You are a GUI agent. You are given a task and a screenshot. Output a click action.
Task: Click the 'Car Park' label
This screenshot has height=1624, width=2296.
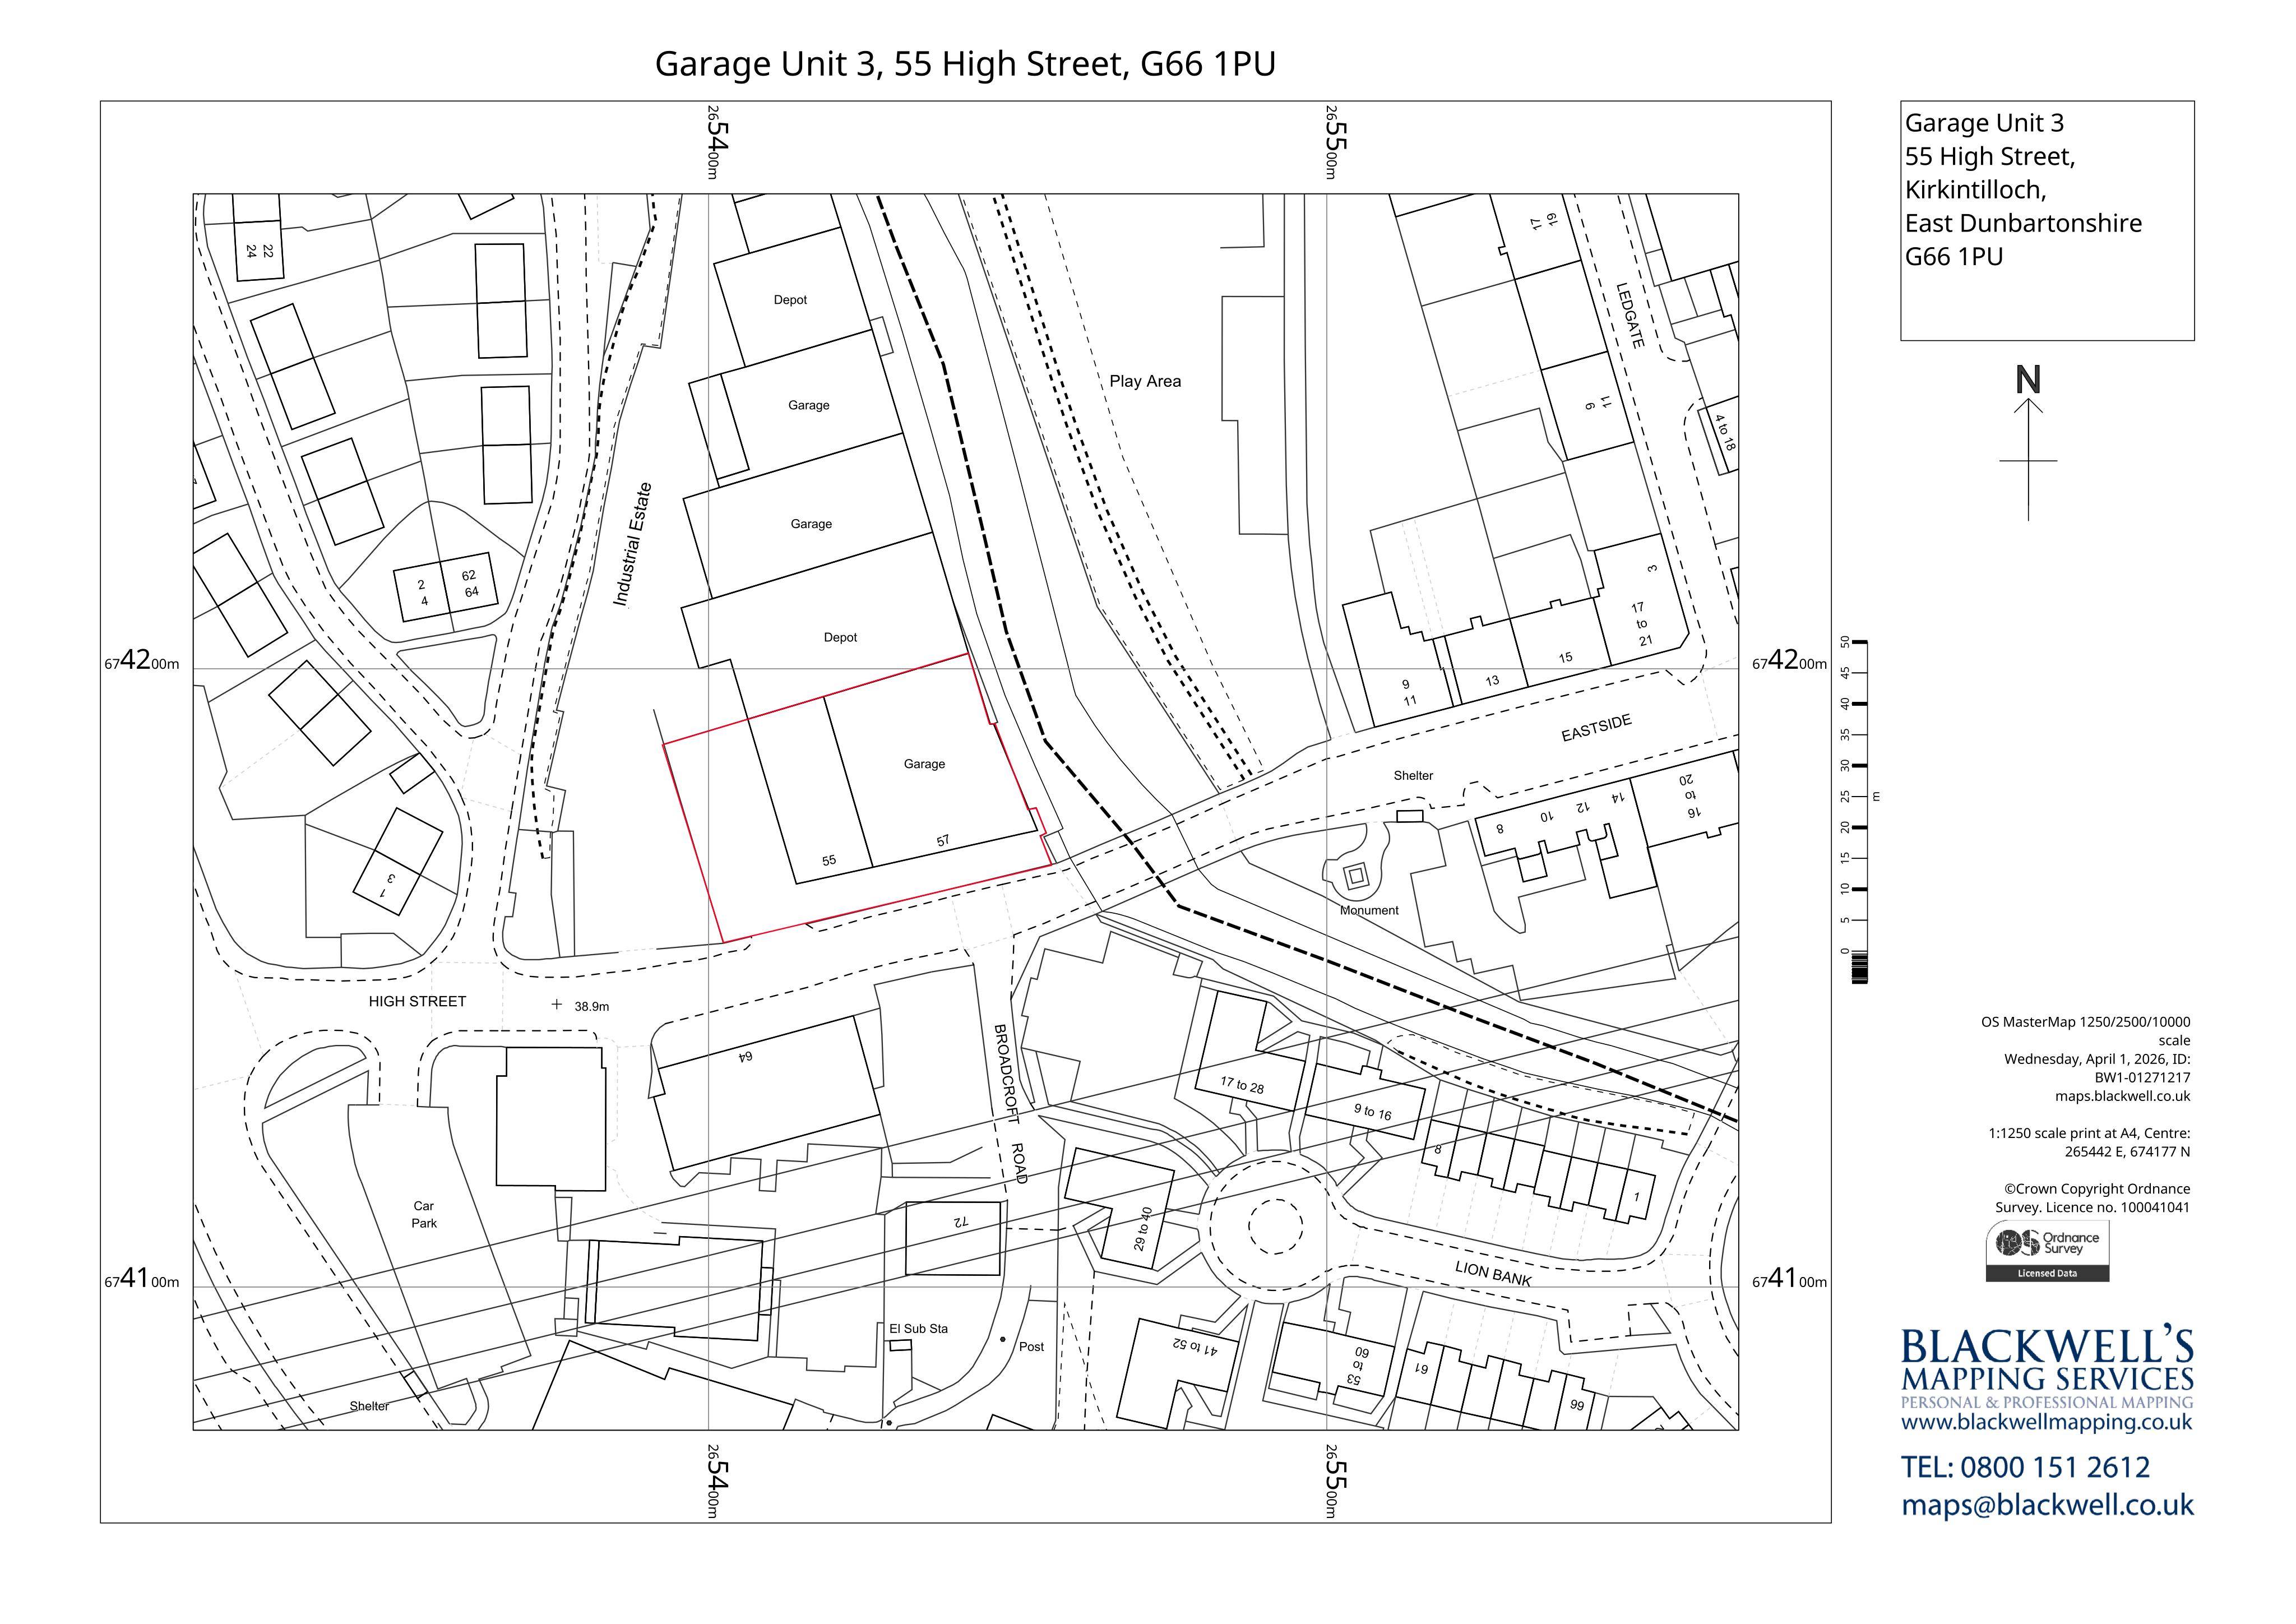[x=424, y=1214]
